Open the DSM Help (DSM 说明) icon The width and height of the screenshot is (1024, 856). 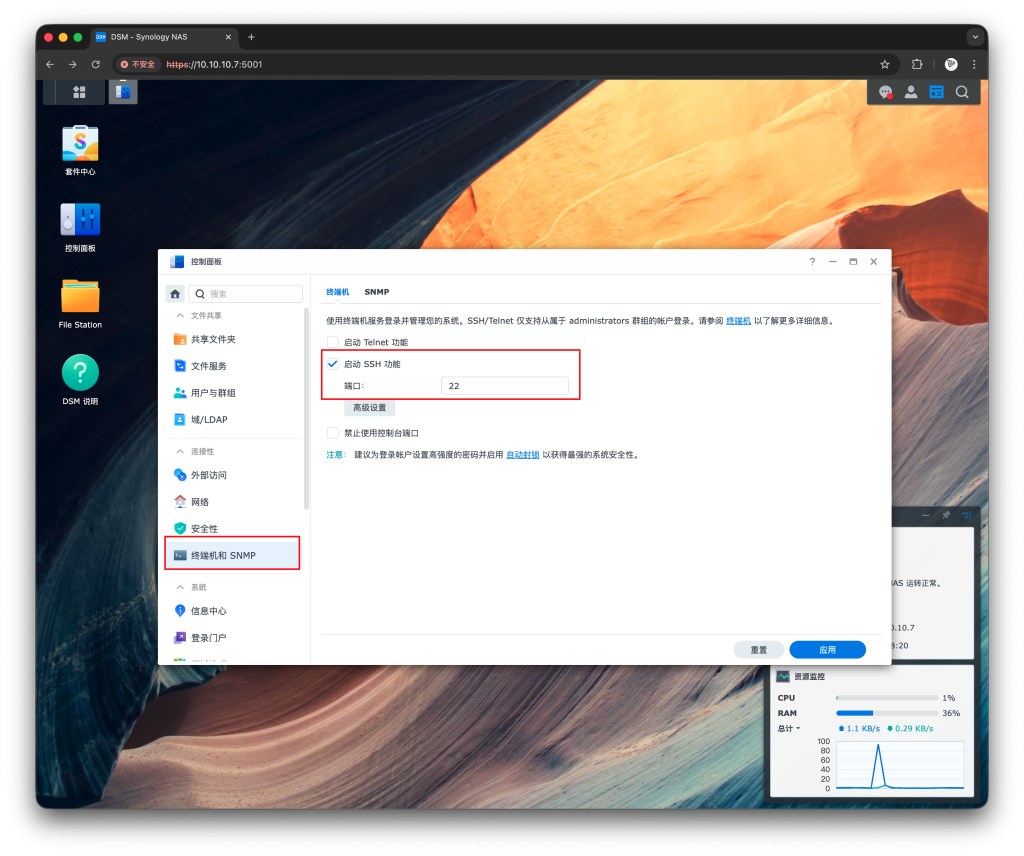click(80, 373)
